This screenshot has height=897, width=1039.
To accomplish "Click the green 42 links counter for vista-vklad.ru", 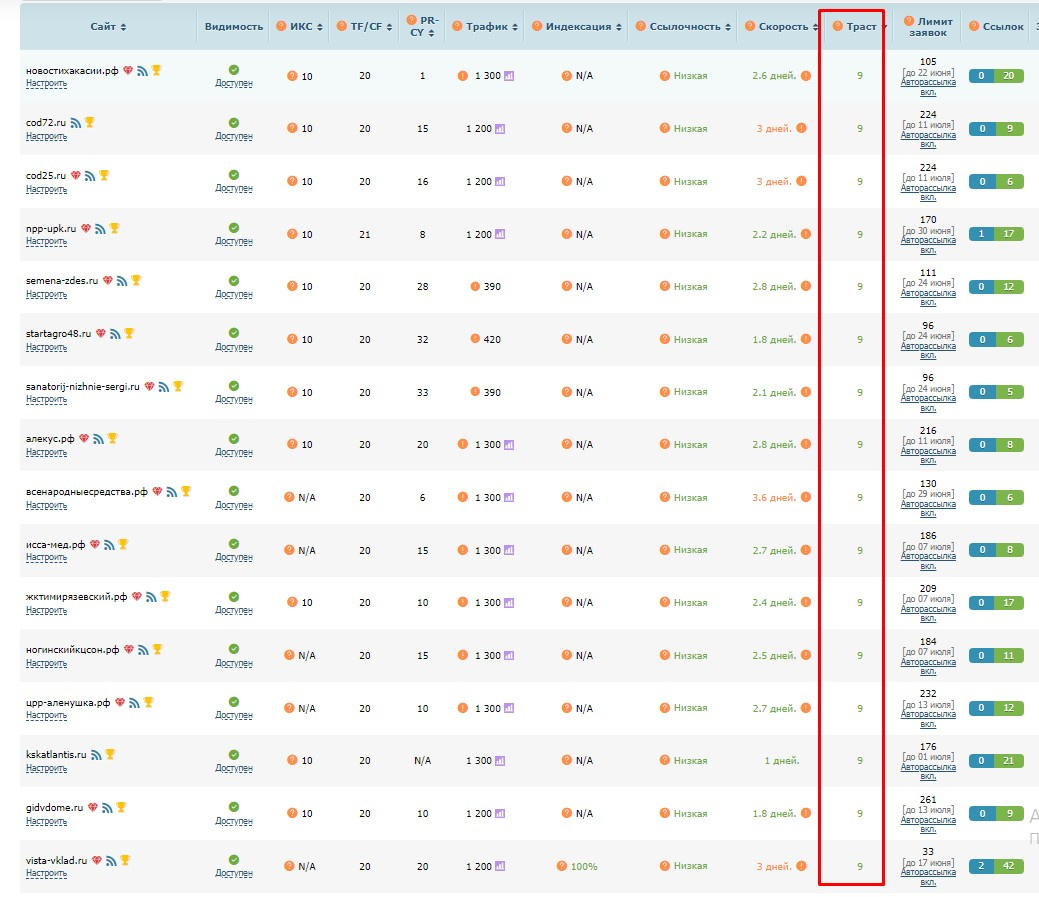I will 1009,866.
